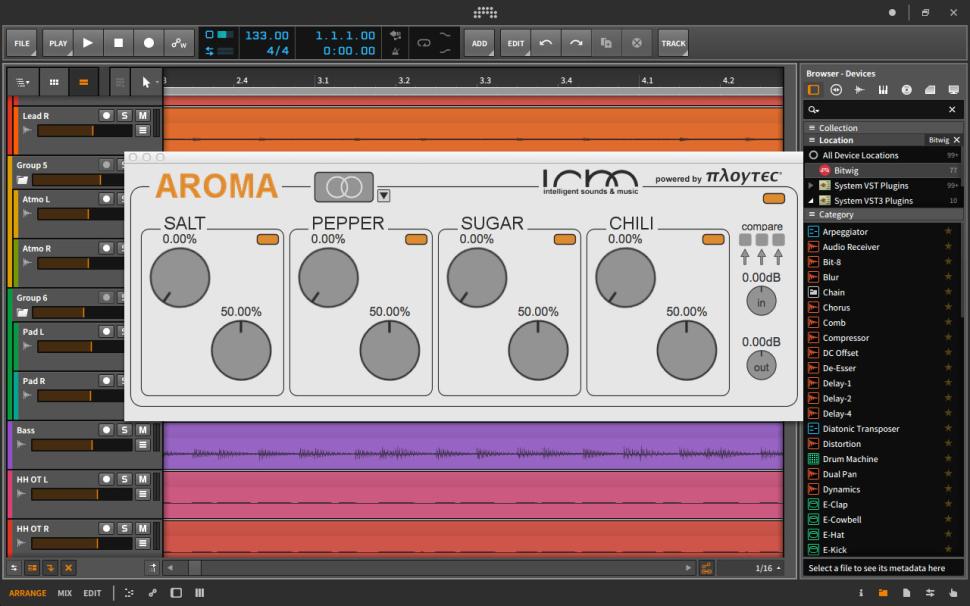The height and width of the screenshot is (606, 970).
Task: Open the FILE menu
Action: point(22,43)
